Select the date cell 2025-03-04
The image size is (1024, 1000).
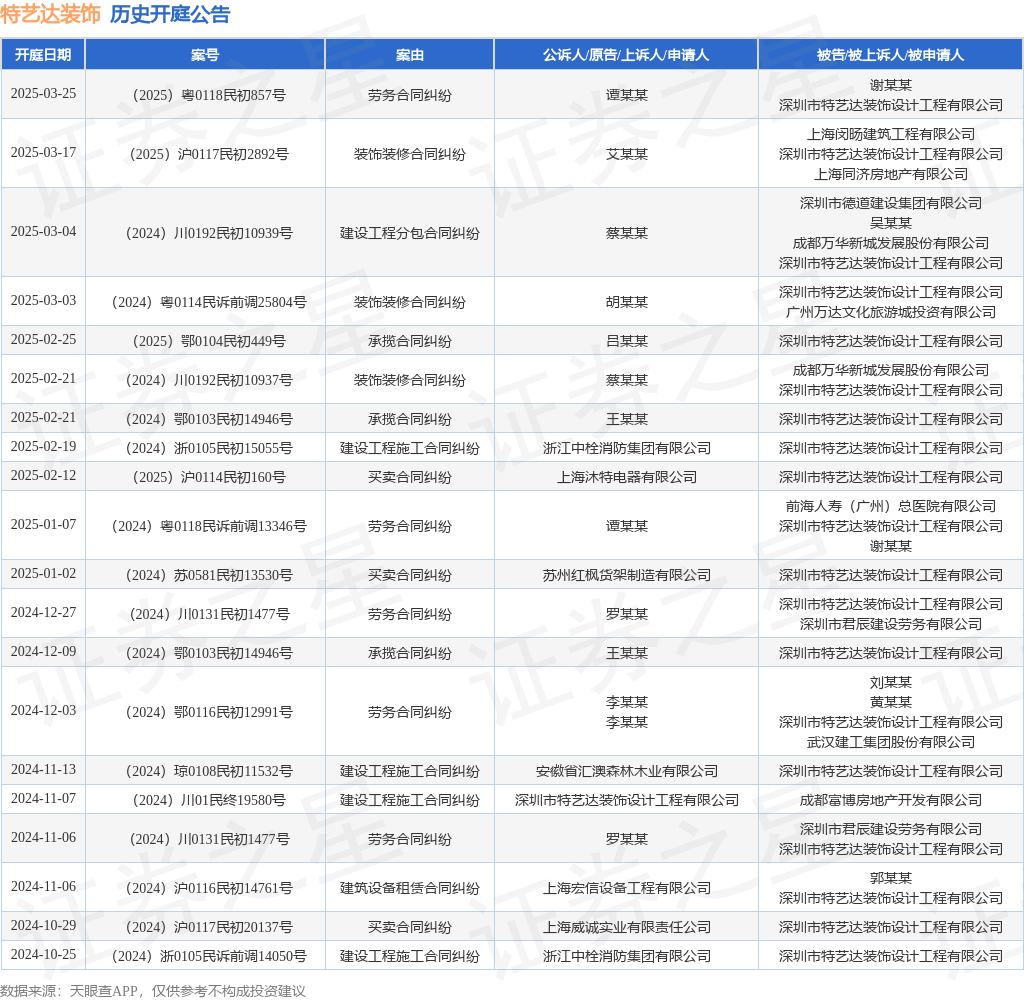(43, 232)
